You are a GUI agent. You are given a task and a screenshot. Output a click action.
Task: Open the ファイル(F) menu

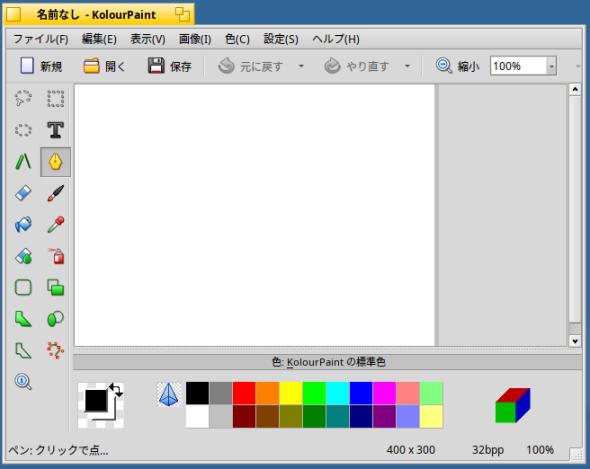[41, 39]
